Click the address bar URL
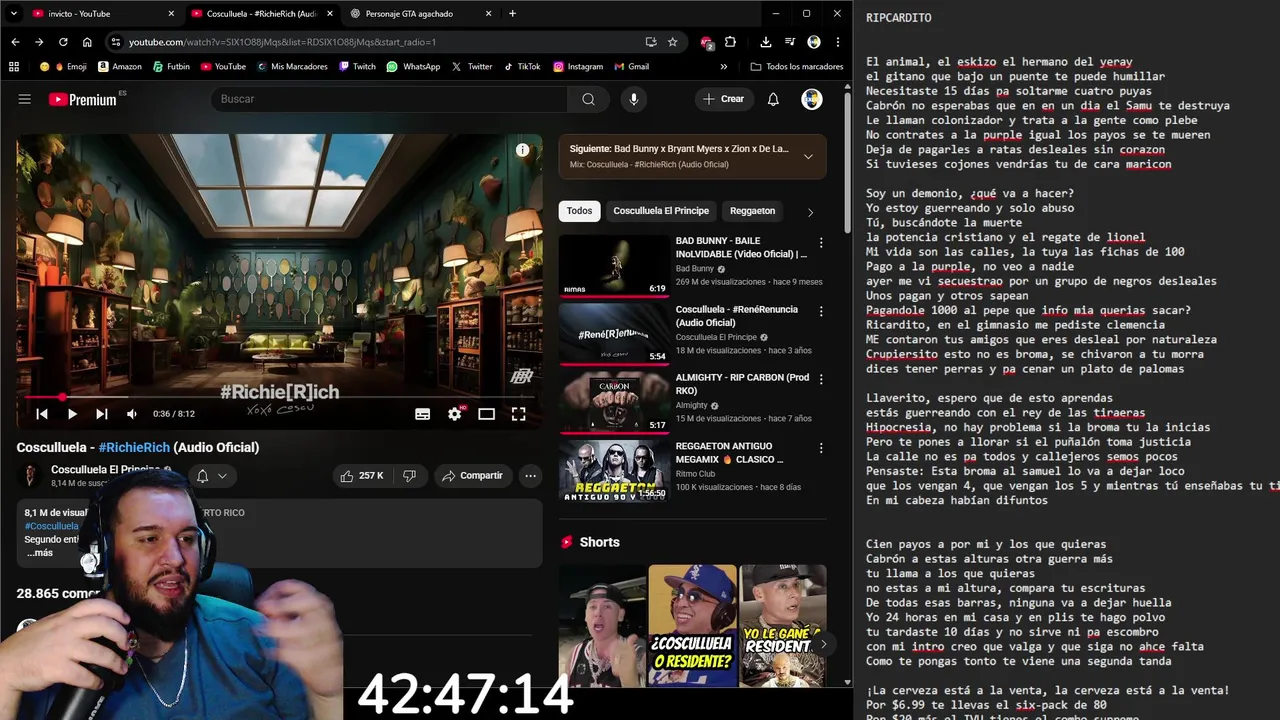The image size is (1280, 720). click(x=282, y=42)
